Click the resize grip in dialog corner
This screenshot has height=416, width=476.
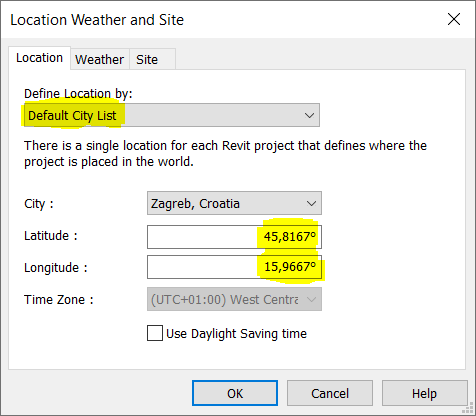coord(469,409)
